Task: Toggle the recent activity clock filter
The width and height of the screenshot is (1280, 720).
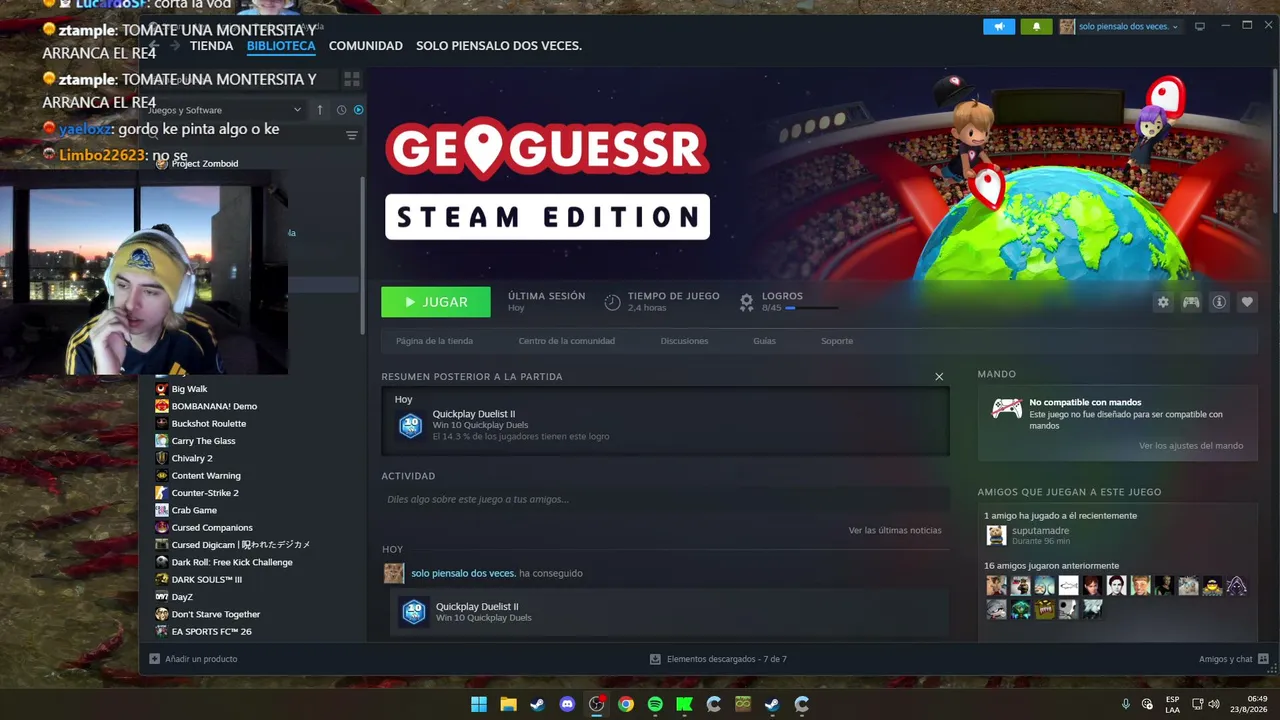Action: [x=341, y=110]
